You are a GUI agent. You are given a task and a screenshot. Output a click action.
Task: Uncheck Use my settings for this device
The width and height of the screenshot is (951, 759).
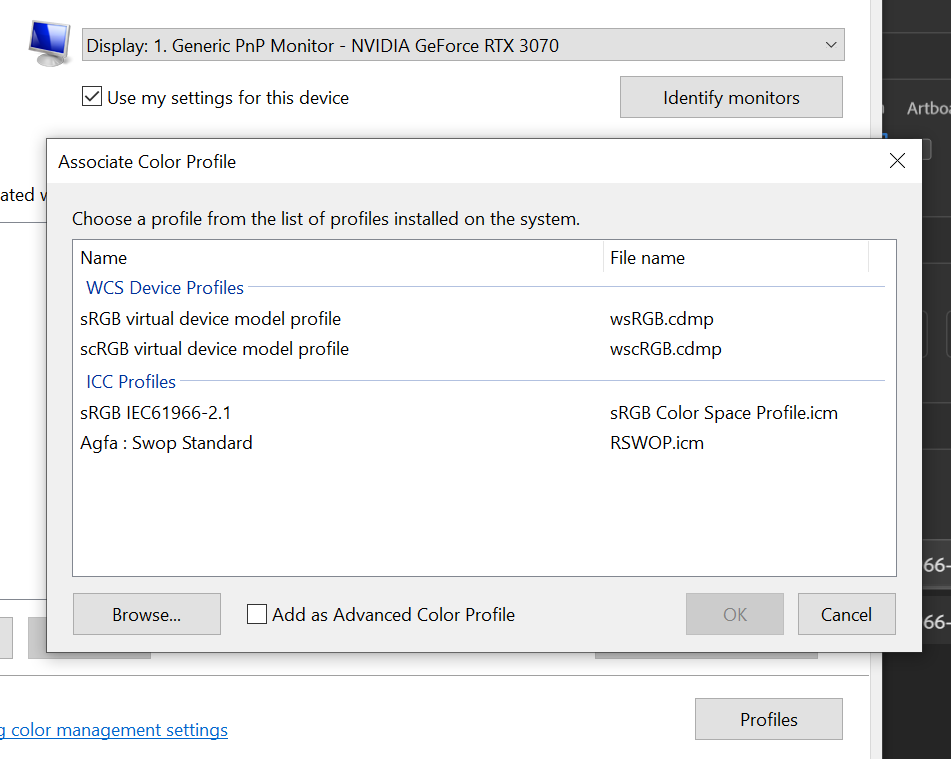click(92, 96)
